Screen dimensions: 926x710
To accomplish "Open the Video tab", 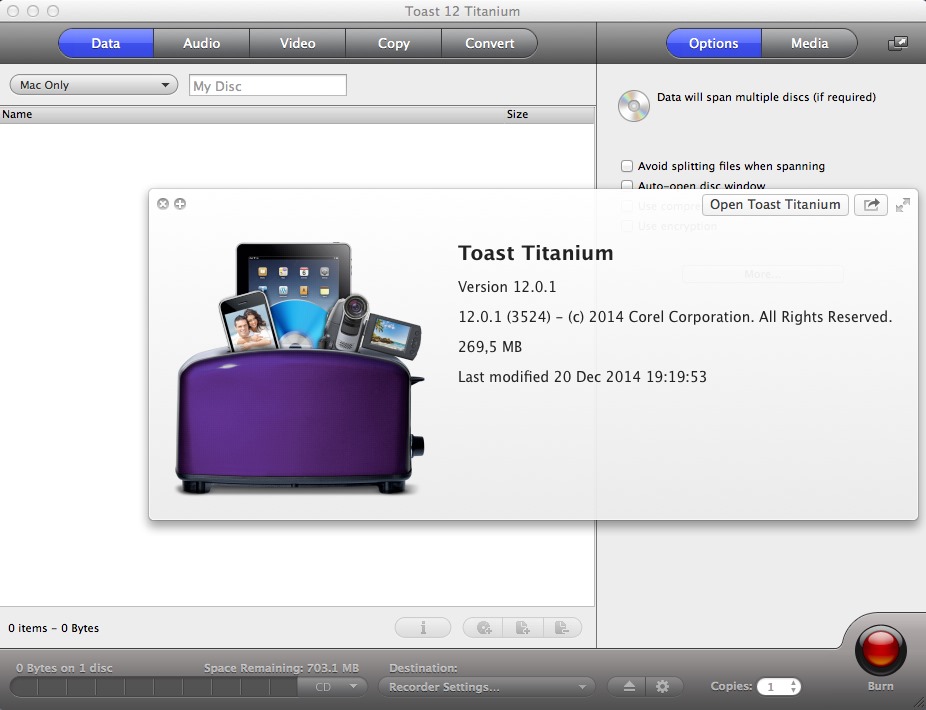I will click(297, 43).
